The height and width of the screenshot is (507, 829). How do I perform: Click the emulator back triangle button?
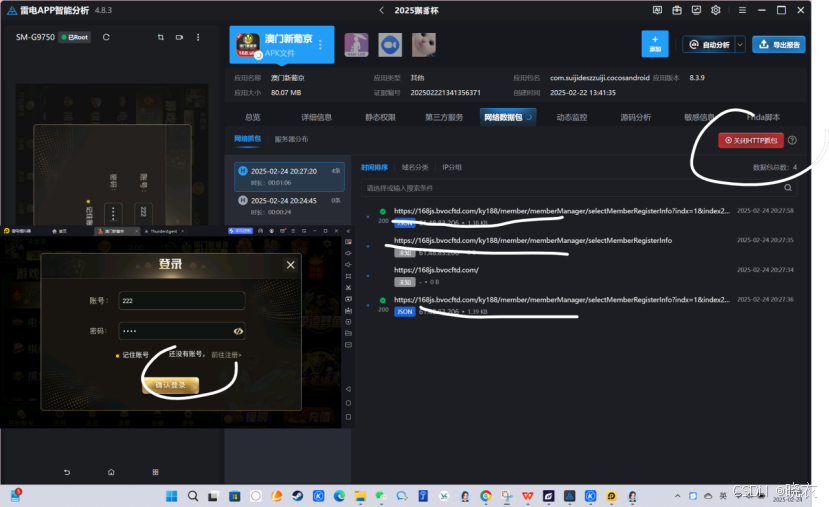pos(348,389)
